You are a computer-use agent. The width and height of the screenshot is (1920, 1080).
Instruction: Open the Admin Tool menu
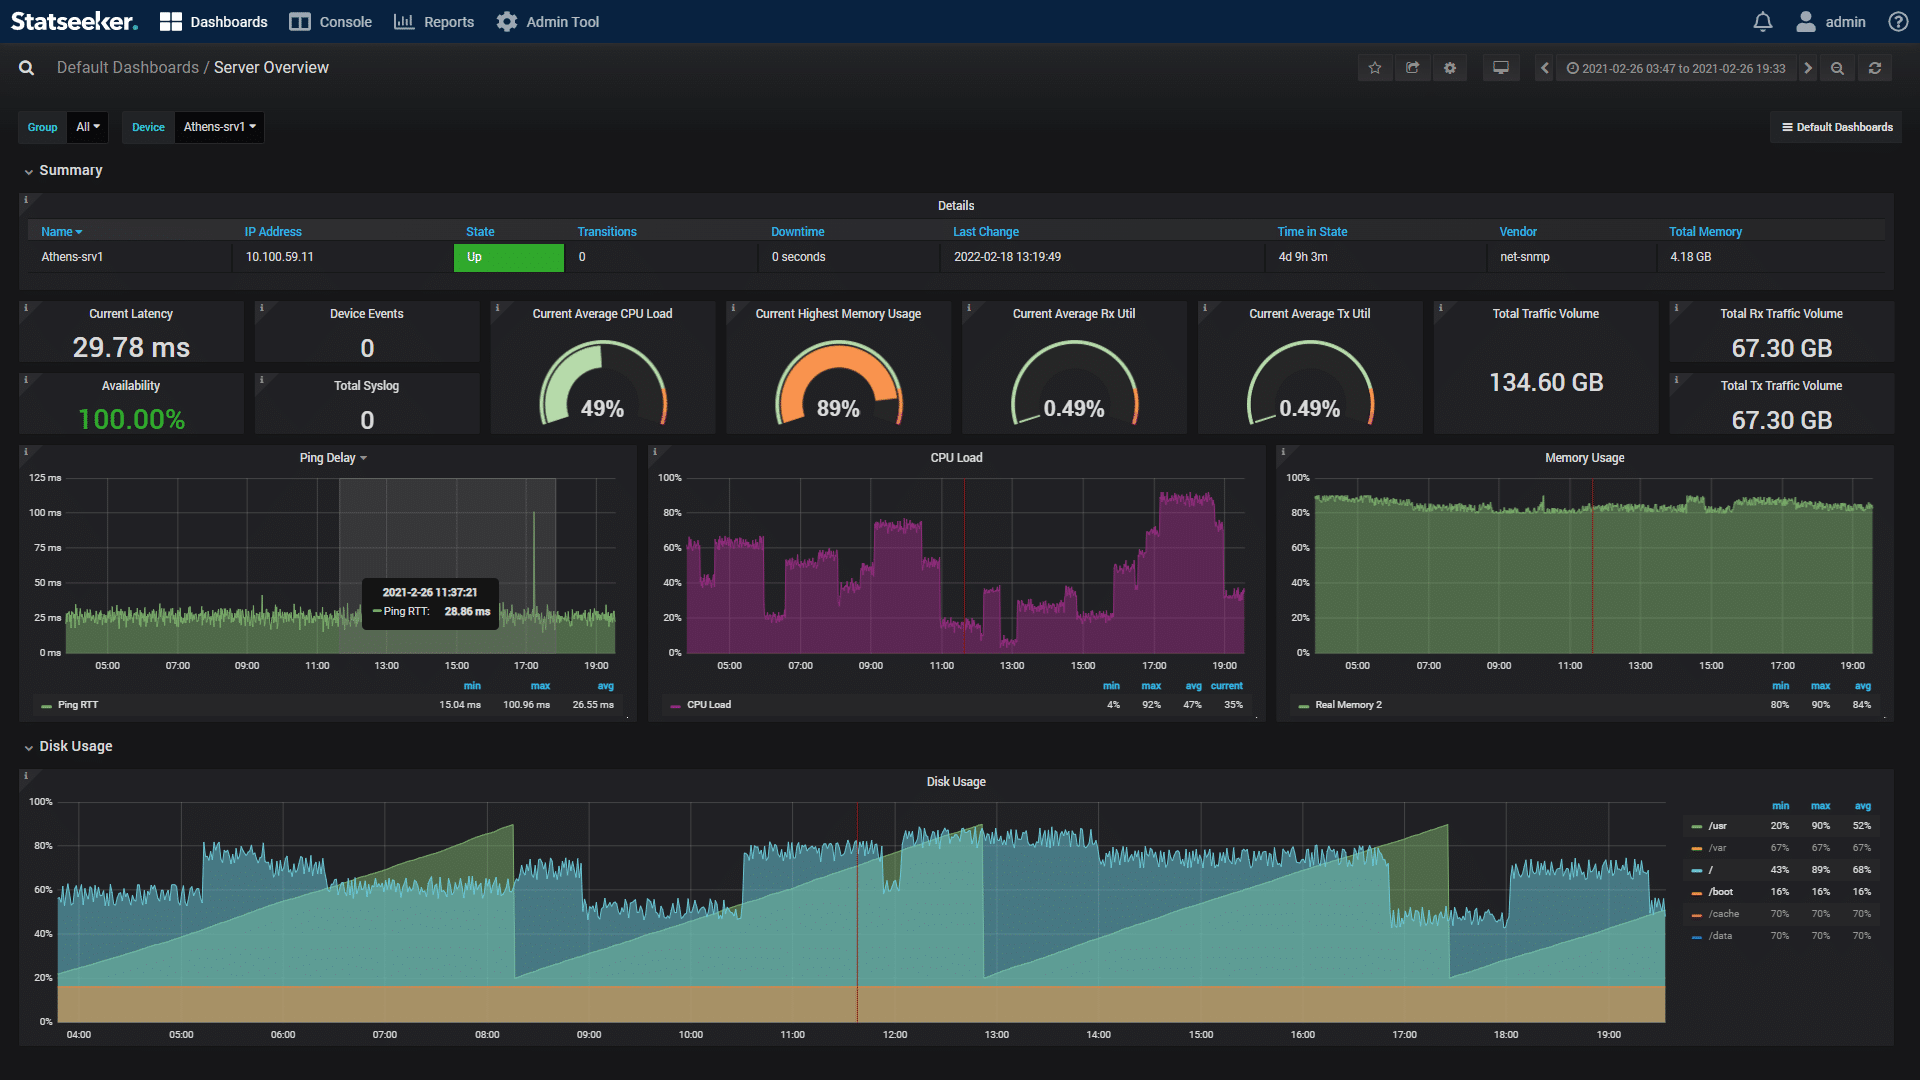548,22
